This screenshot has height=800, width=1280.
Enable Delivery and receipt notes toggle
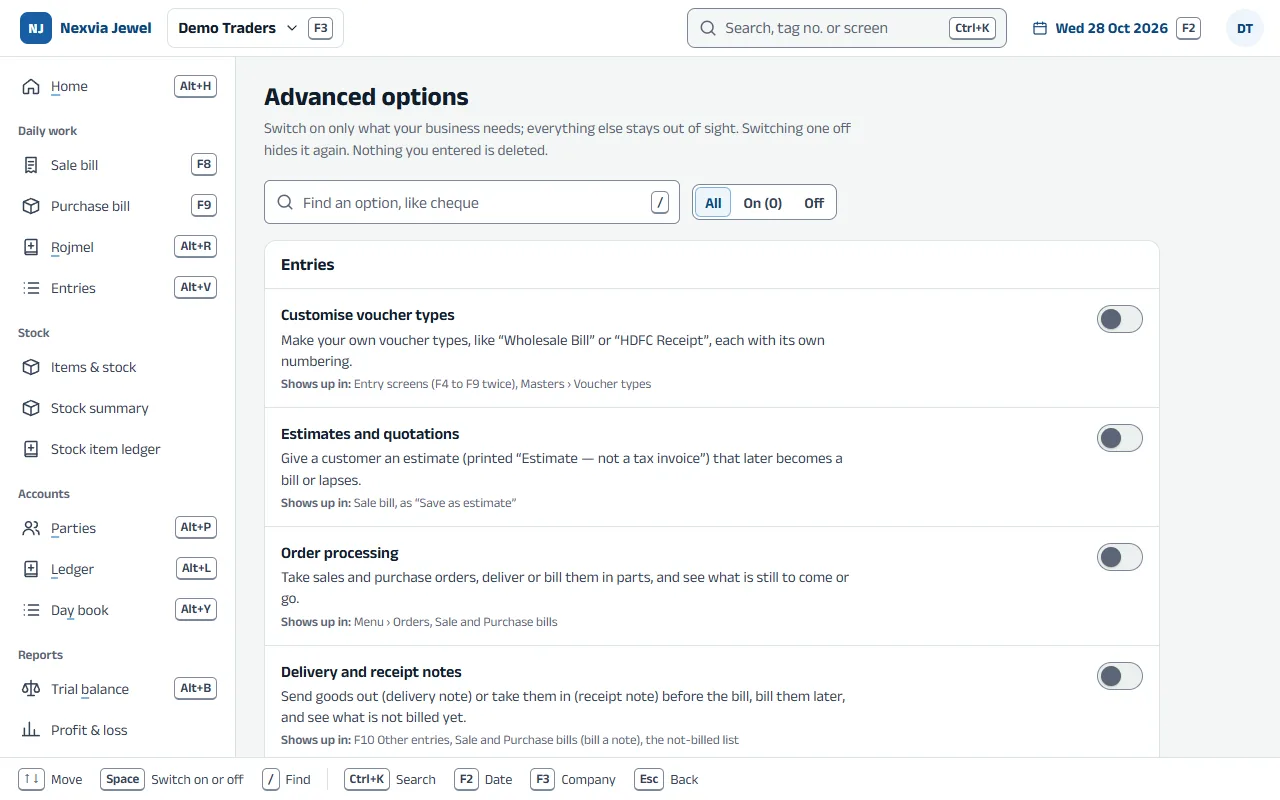point(1120,676)
